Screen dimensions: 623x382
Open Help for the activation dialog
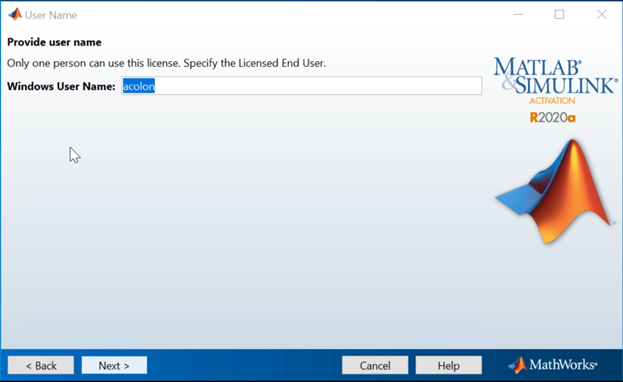(449, 365)
